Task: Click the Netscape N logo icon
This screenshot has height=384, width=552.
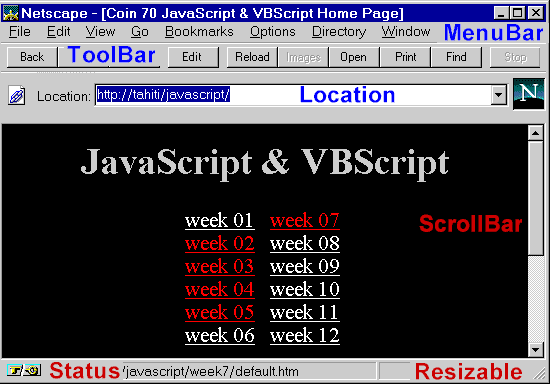Action: [528, 94]
